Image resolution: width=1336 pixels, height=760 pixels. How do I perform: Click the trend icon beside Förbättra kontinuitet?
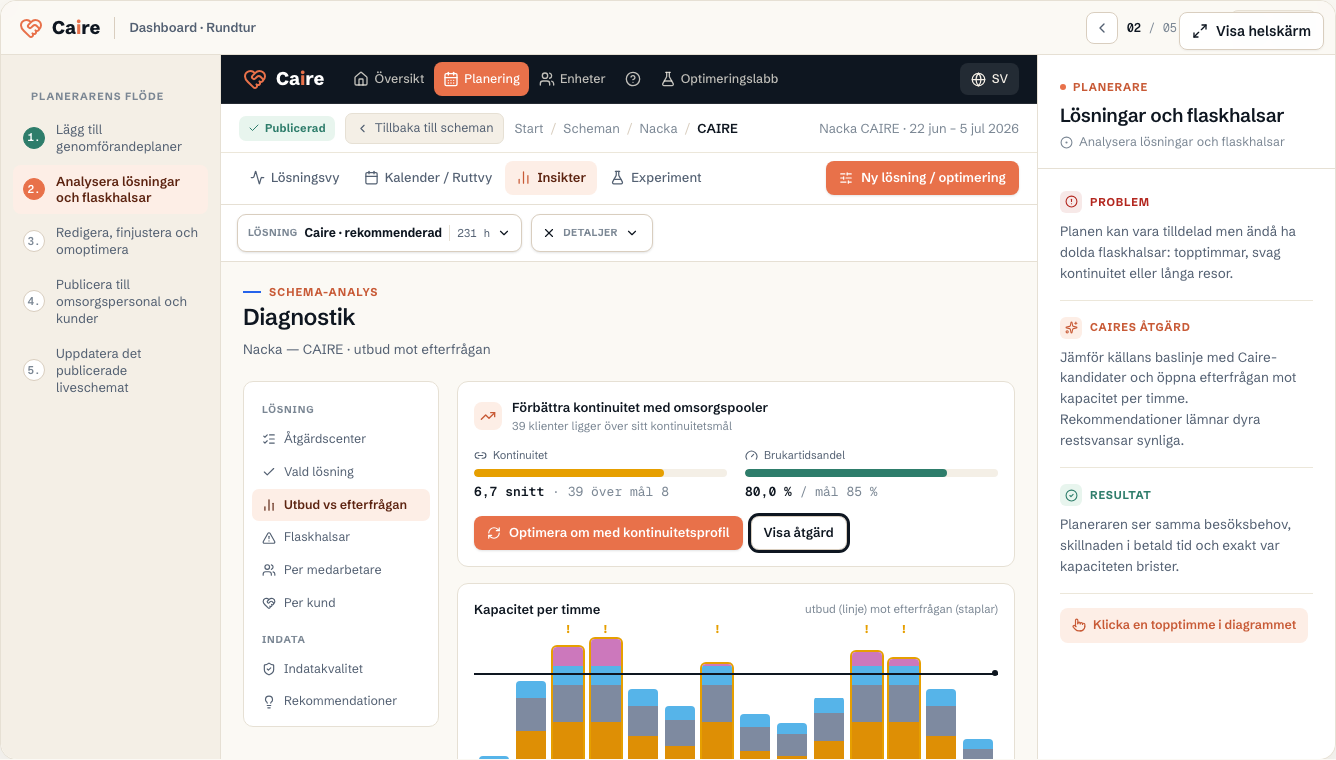488,415
